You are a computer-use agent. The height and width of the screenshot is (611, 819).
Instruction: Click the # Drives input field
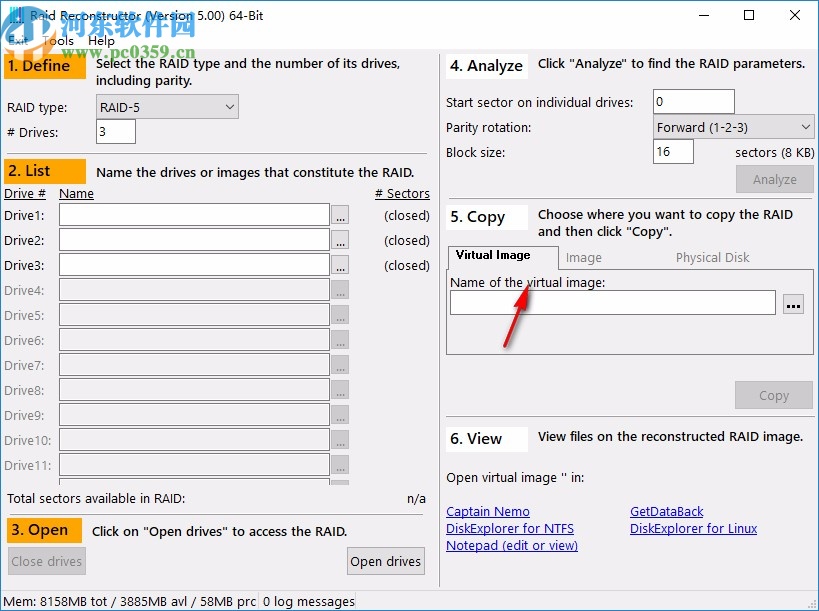[116, 132]
